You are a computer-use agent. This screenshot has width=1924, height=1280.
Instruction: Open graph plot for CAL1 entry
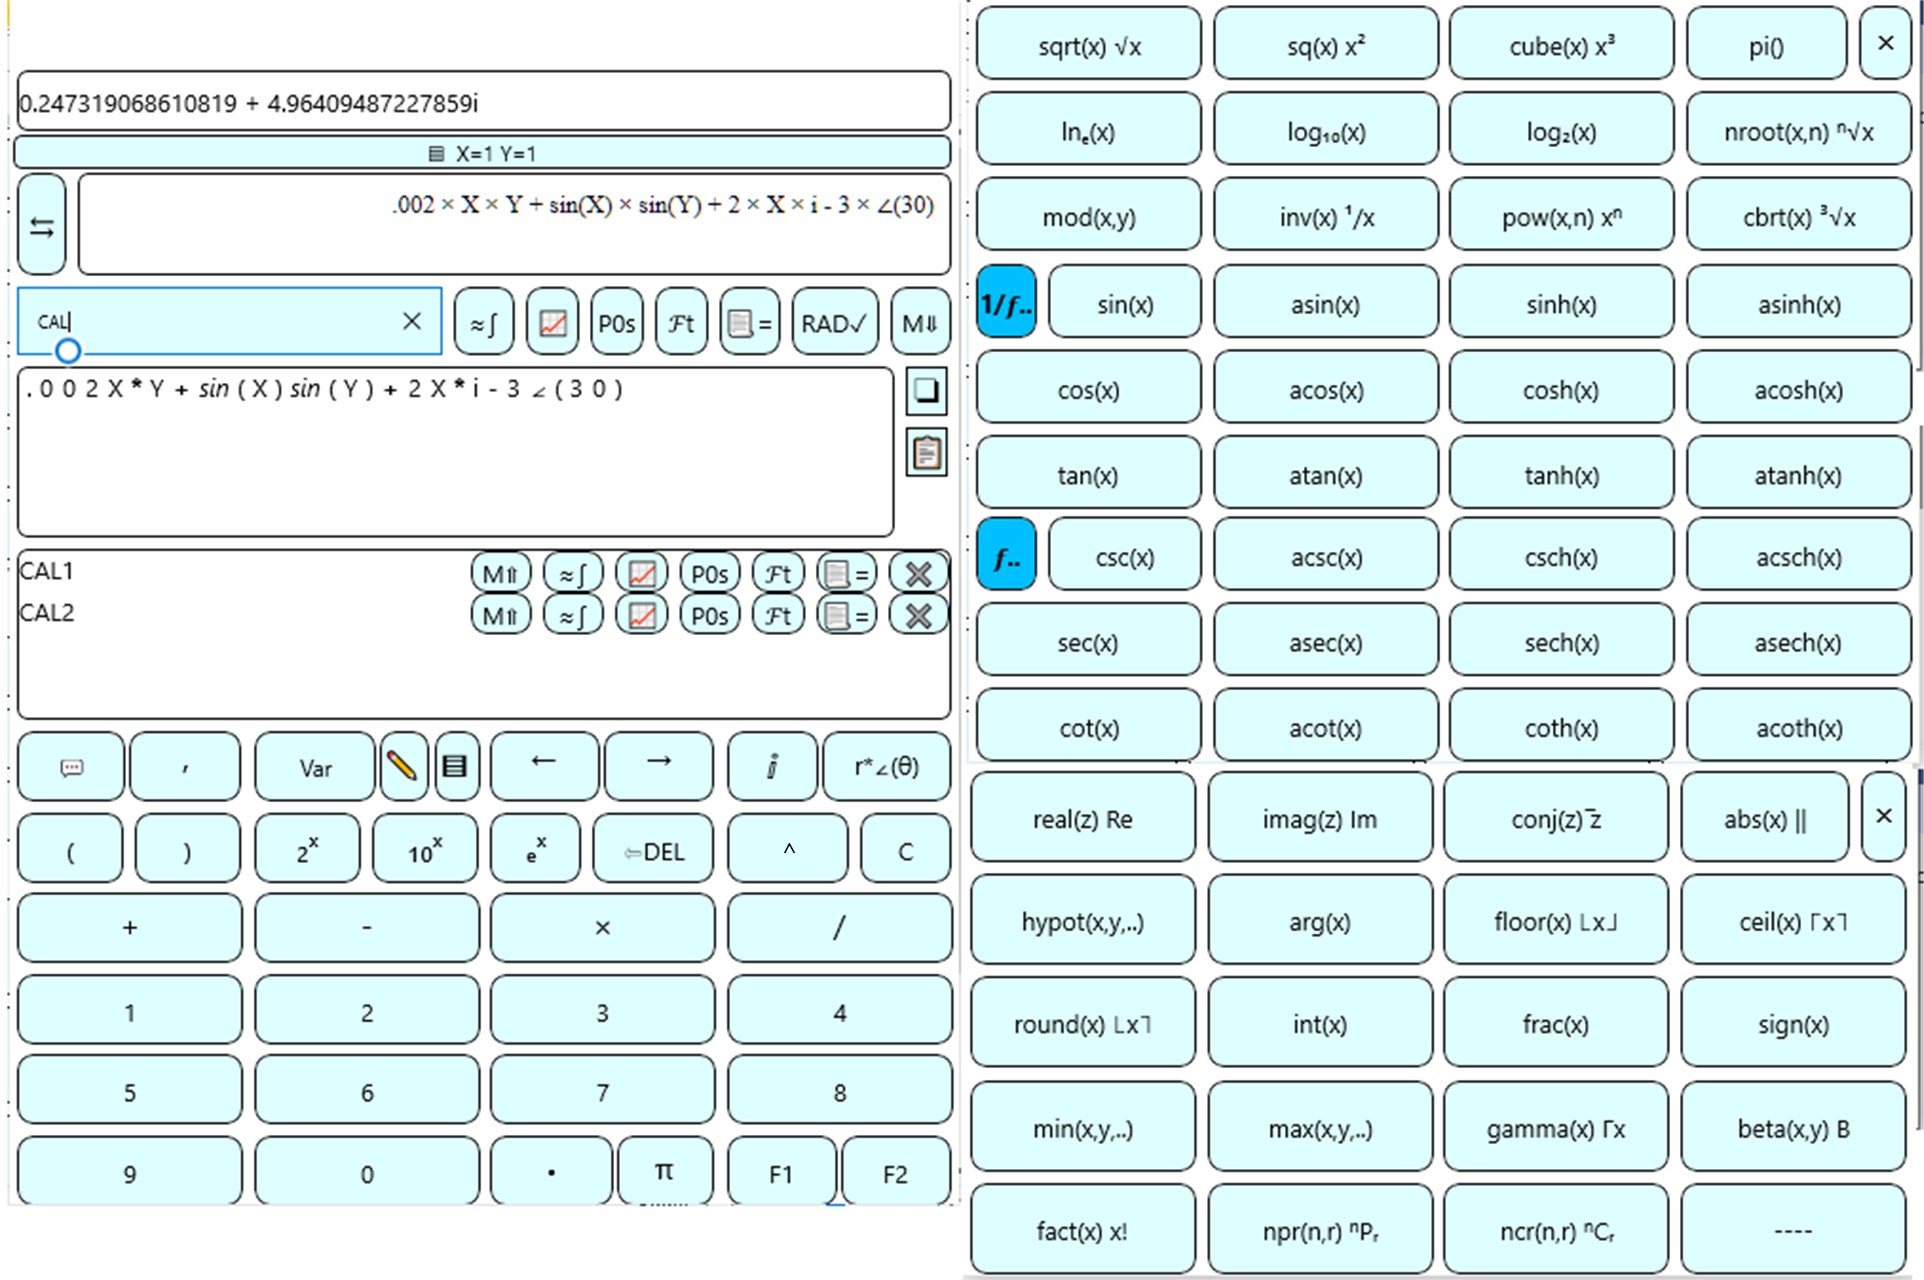pyautogui.click(x=641, y=574)
